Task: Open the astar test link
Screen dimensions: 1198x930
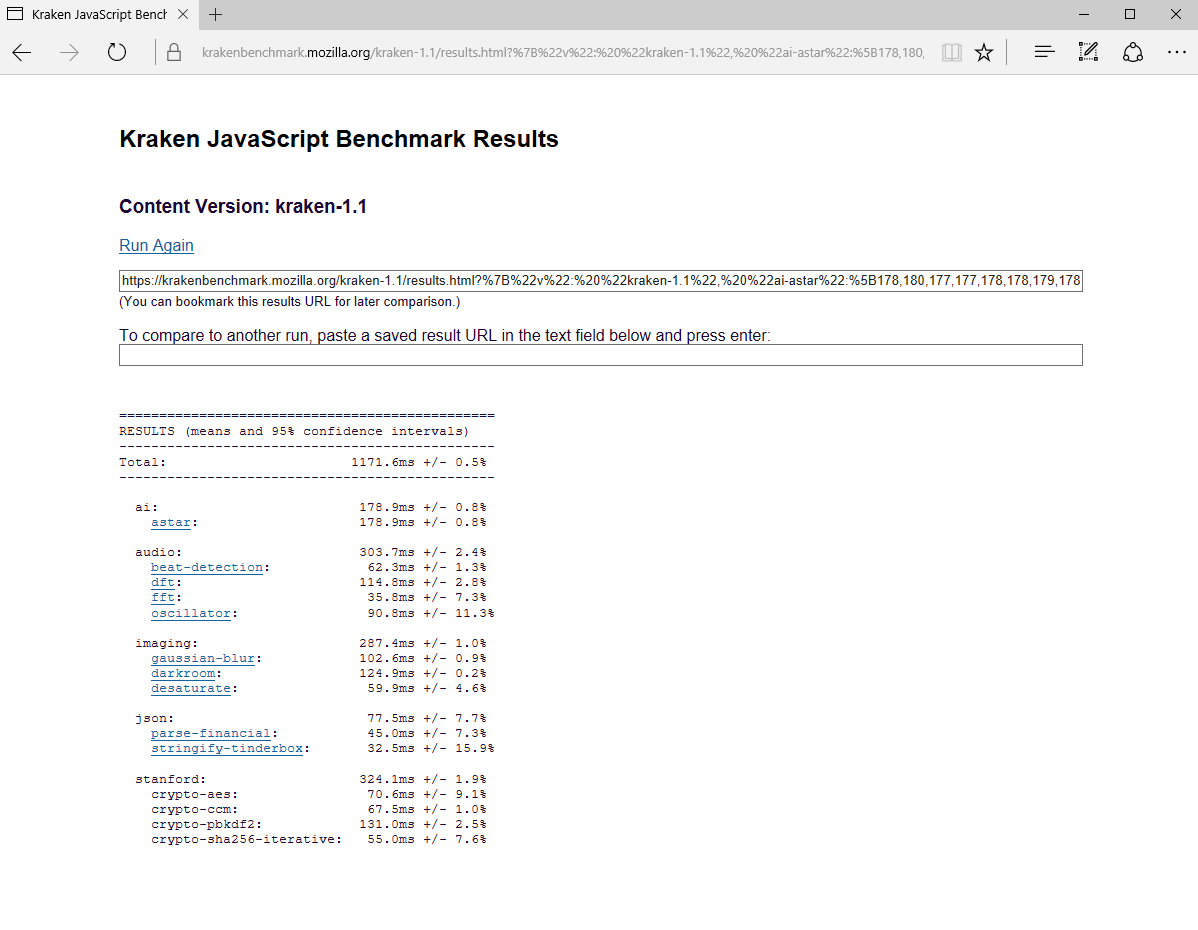Action: [170, 523]
